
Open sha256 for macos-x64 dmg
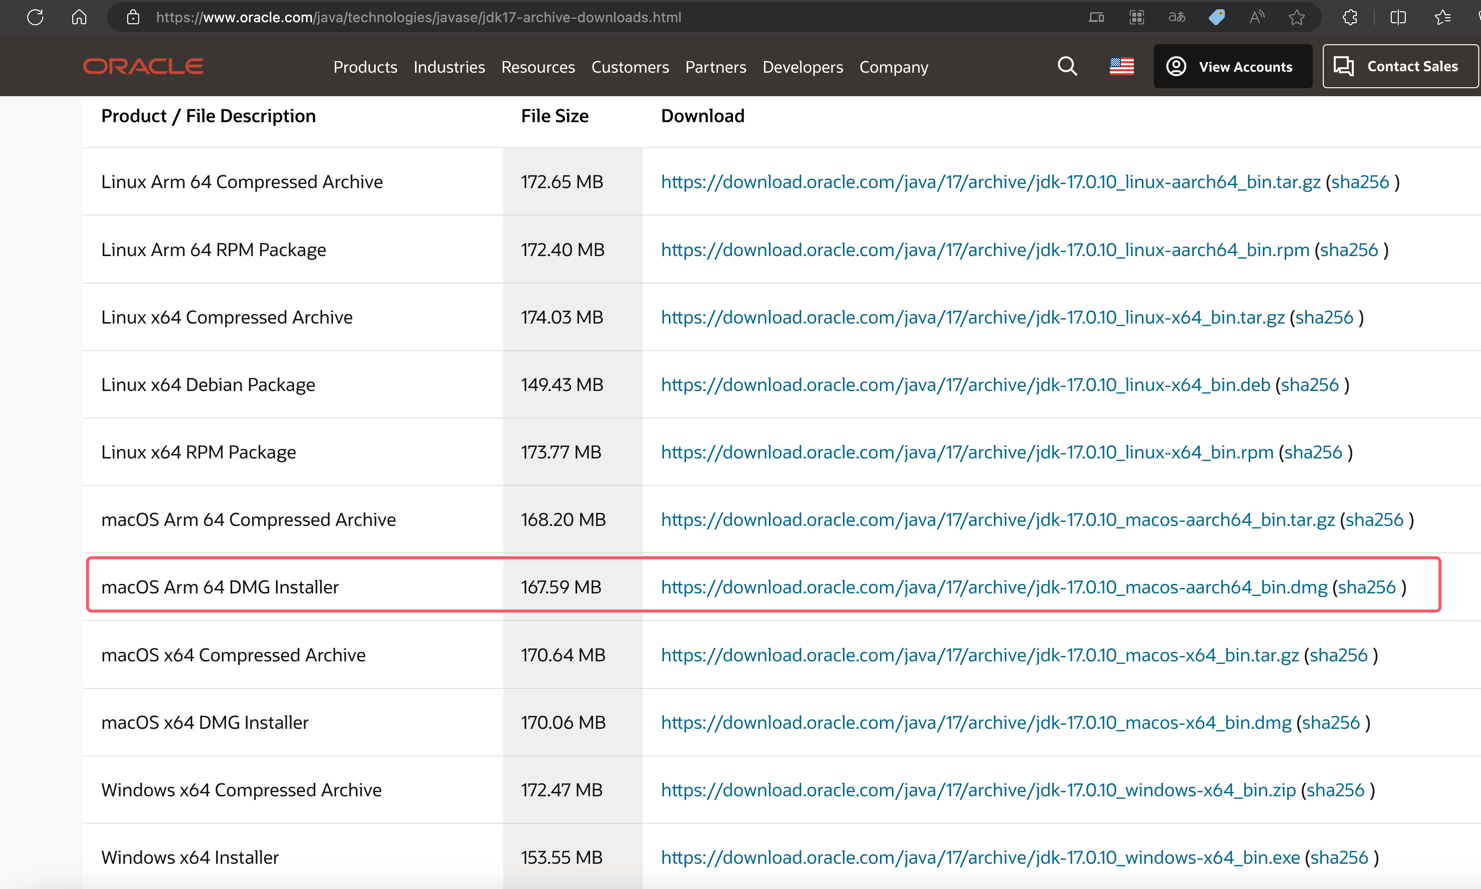pyautogui.click(x=1331, y=722)
